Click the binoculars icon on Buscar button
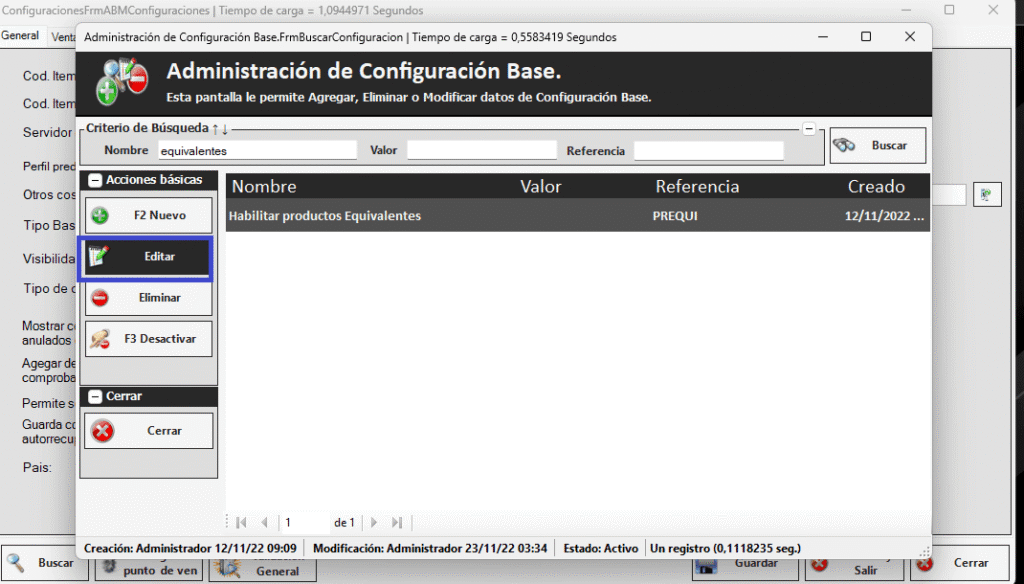Image resolution: width=1024 pixels, height=584 pixels. click(845, 145)
